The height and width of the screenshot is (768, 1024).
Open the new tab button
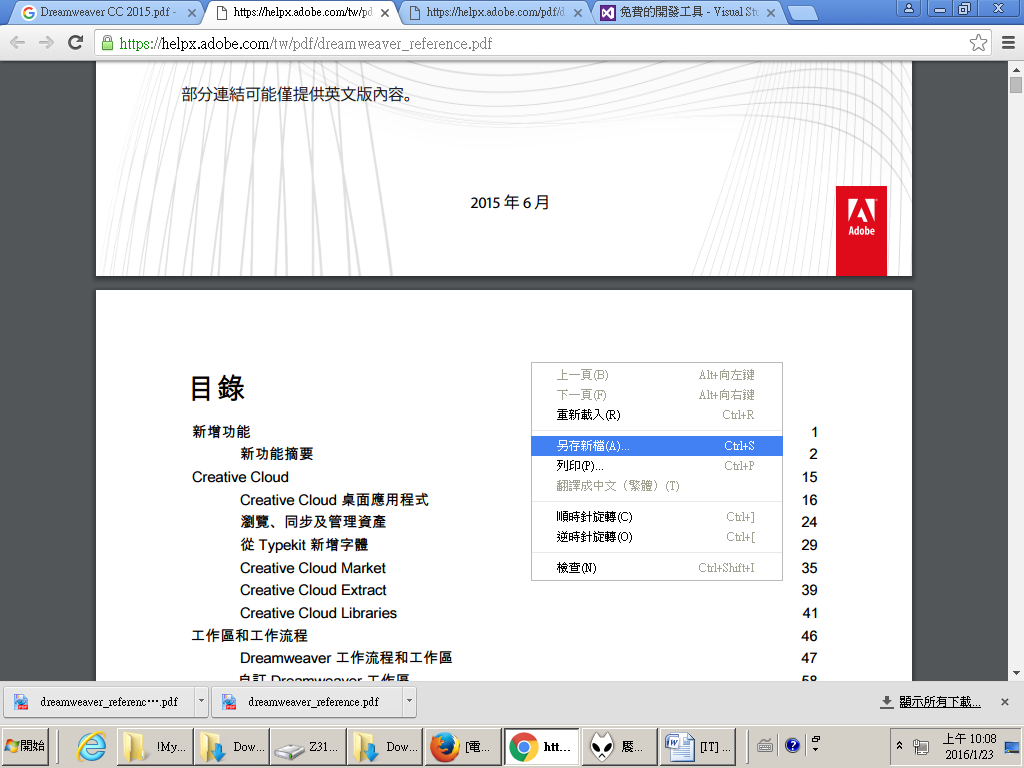801,12
